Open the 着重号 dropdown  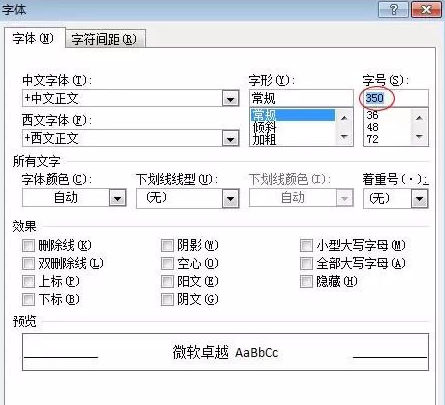[419, 199]
